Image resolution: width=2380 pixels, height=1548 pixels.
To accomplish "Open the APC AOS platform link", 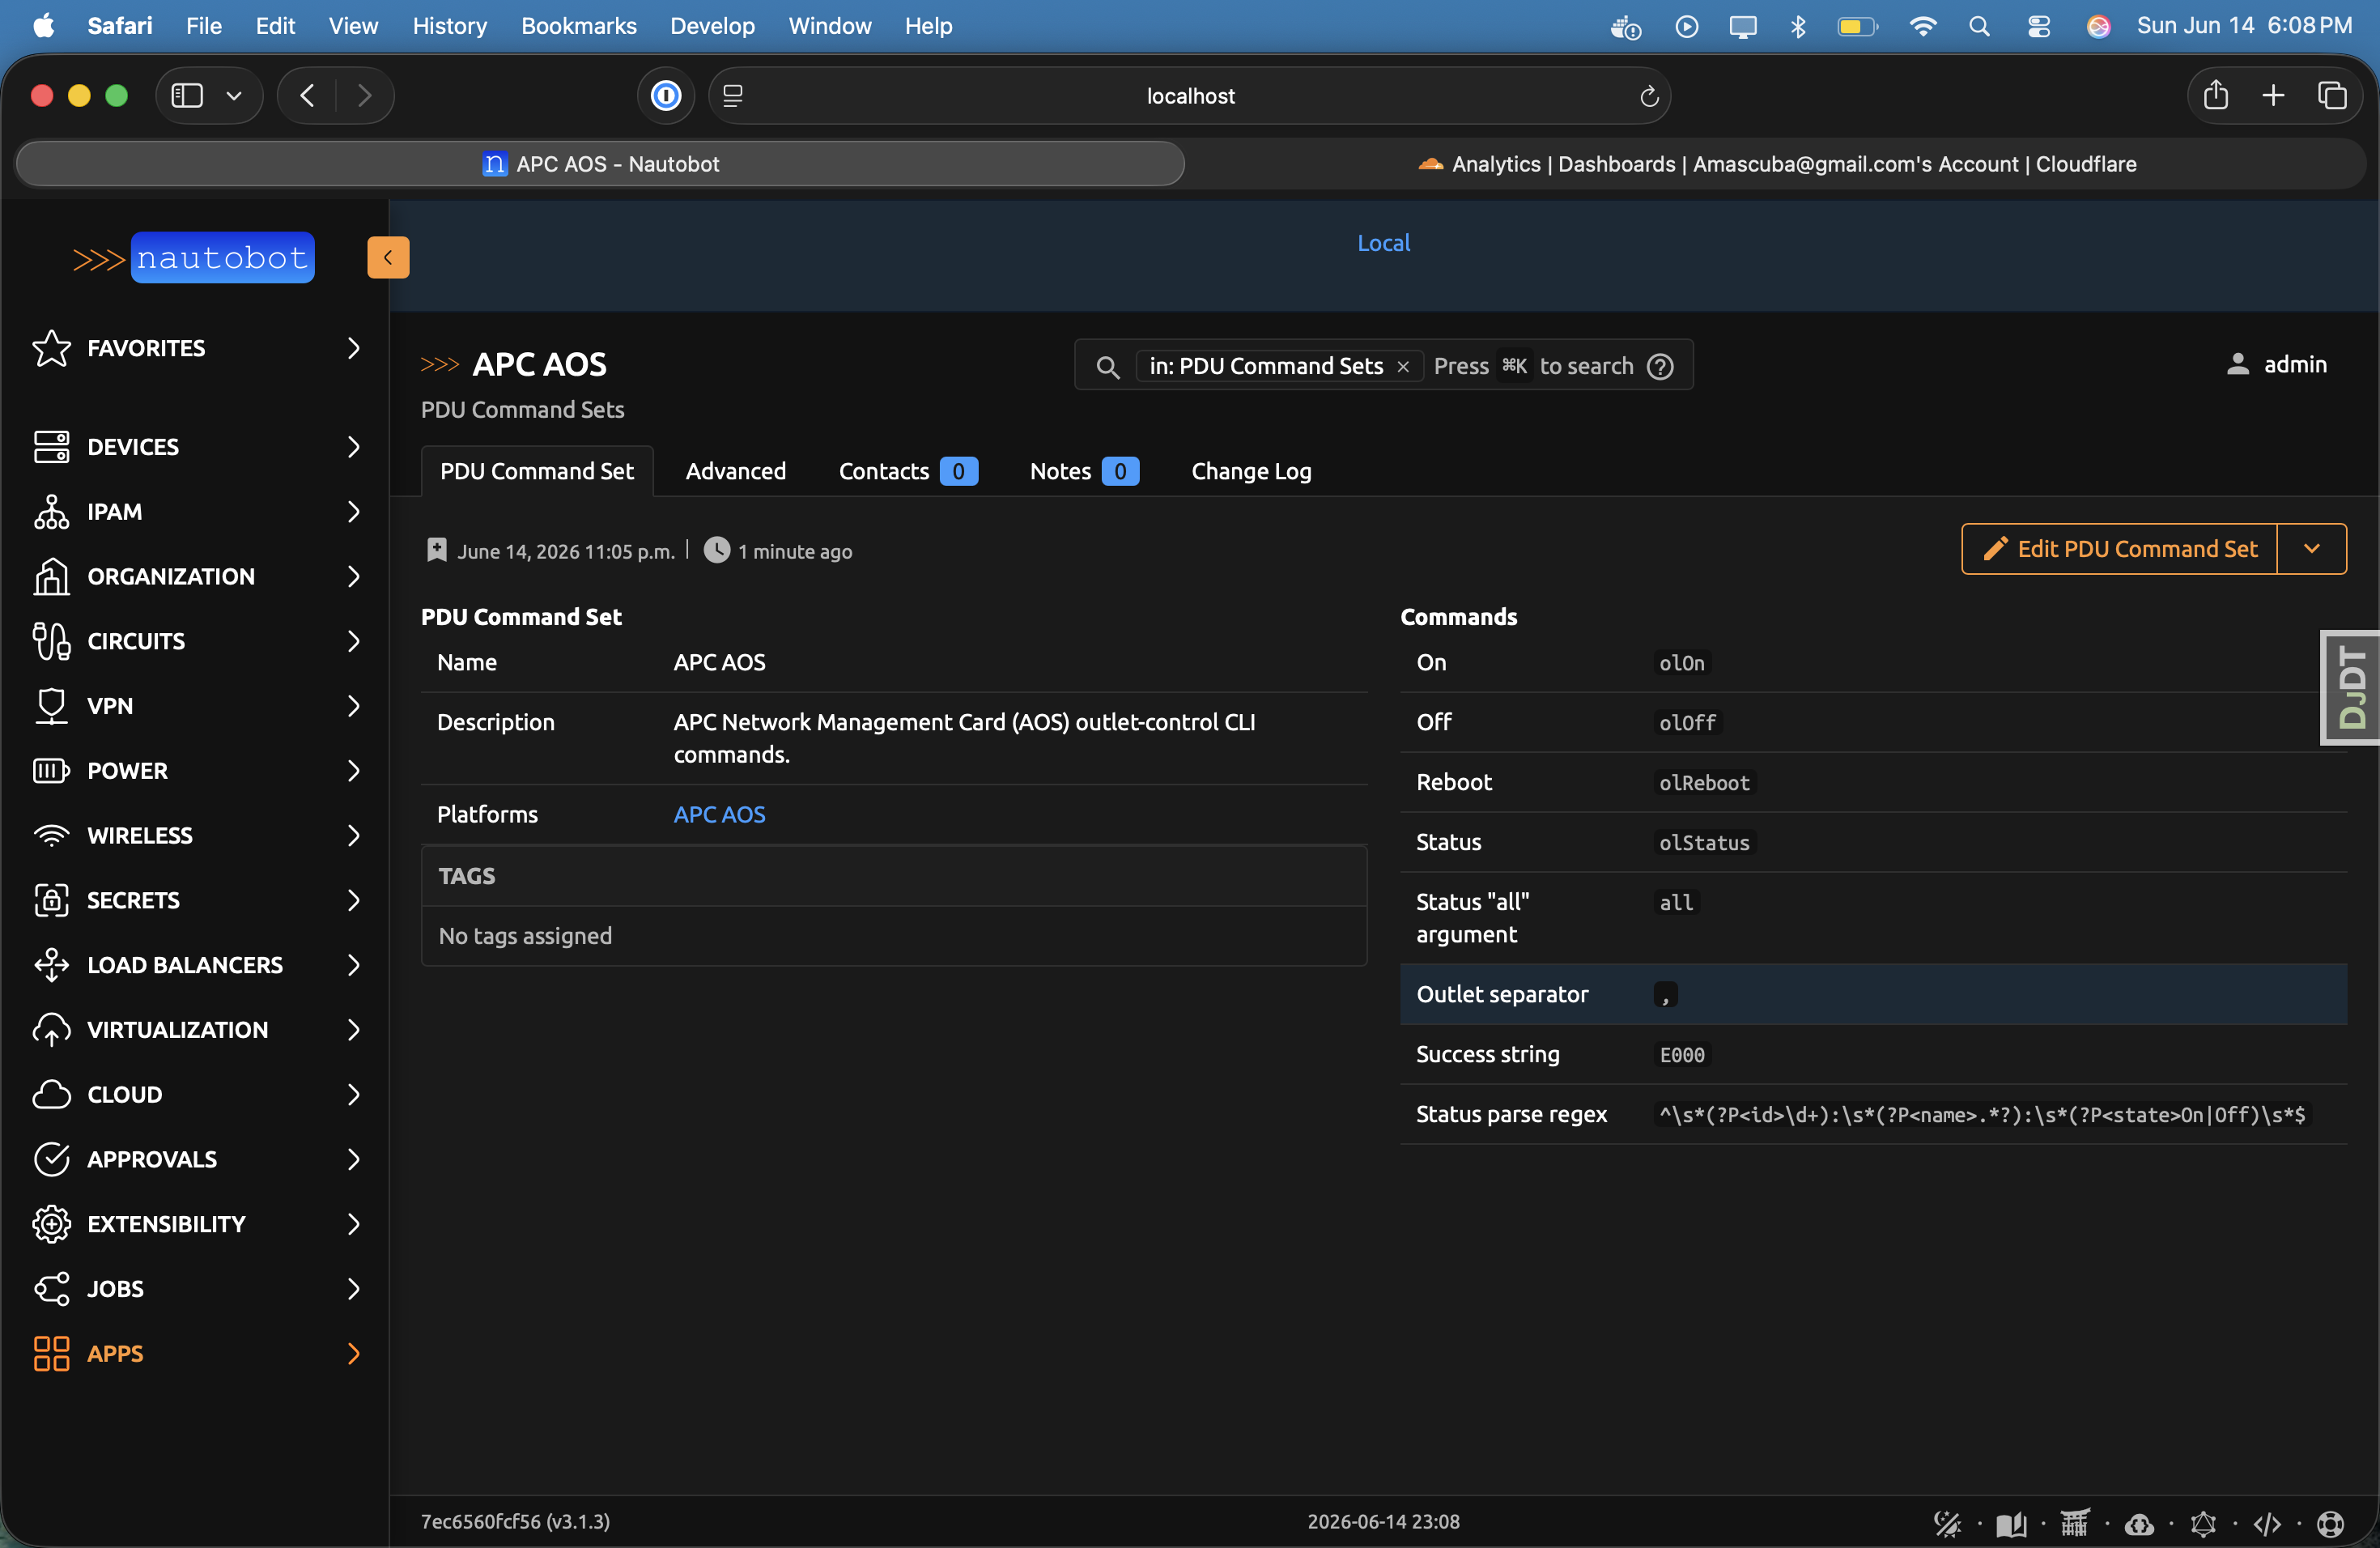I will click(x=719, y=815).
